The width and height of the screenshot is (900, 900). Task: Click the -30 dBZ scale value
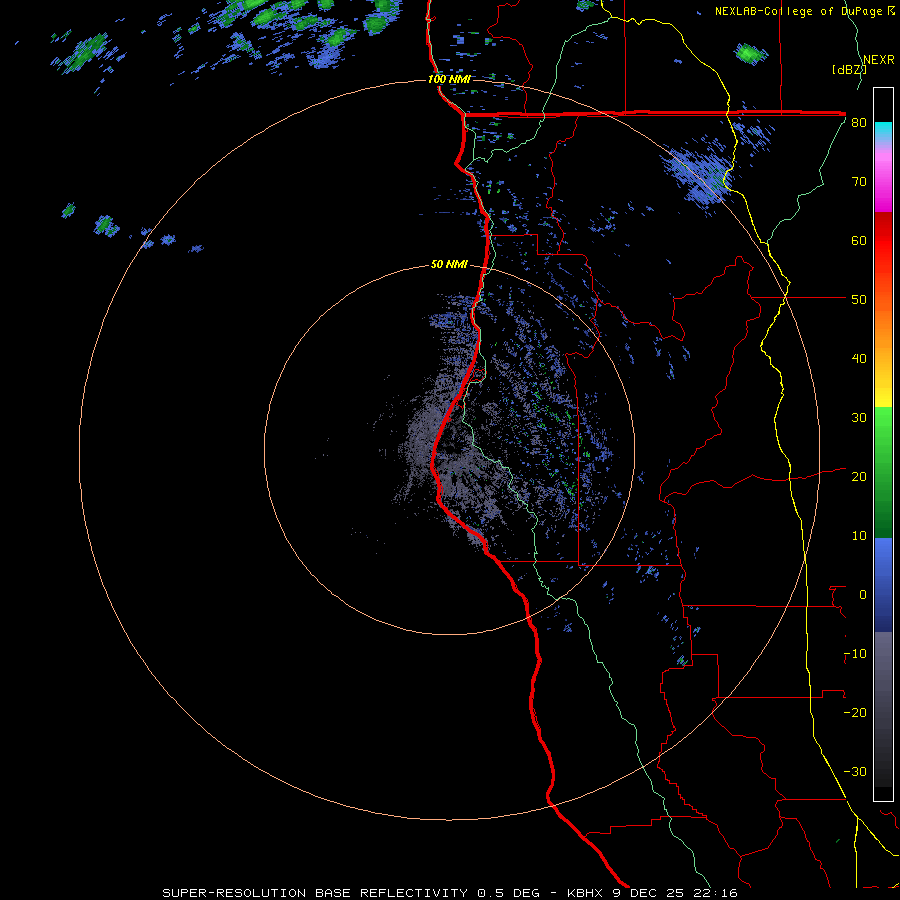855,772
